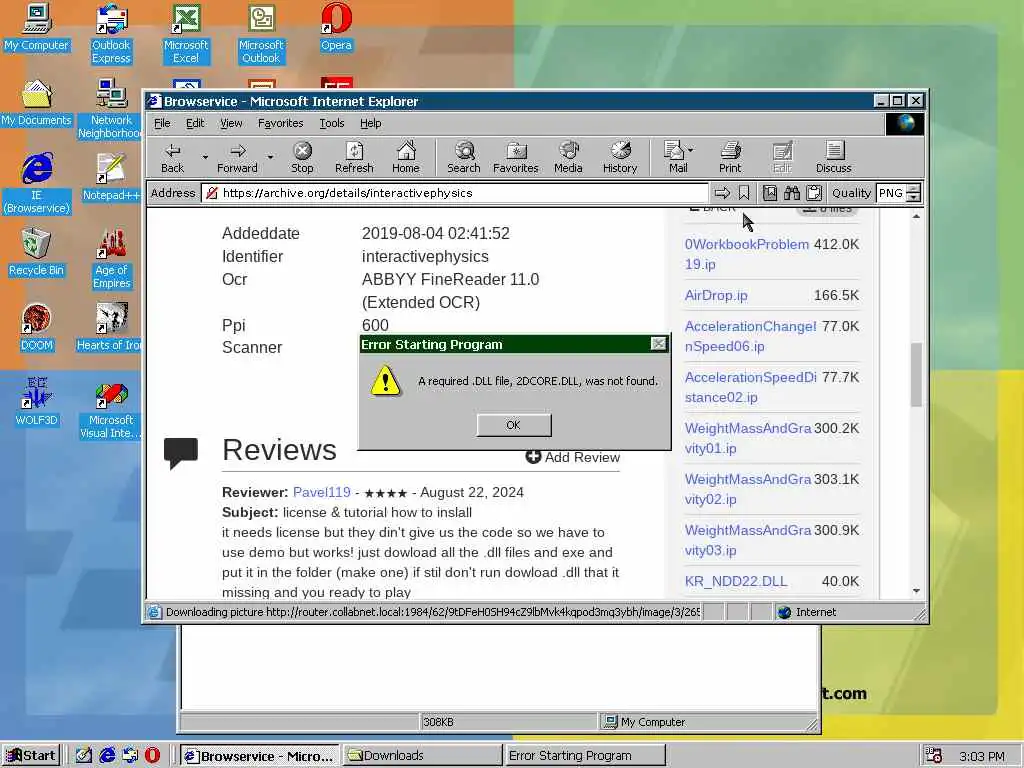Click the page scrollbar down arrow
The image size is (1024, 768).
916,591
